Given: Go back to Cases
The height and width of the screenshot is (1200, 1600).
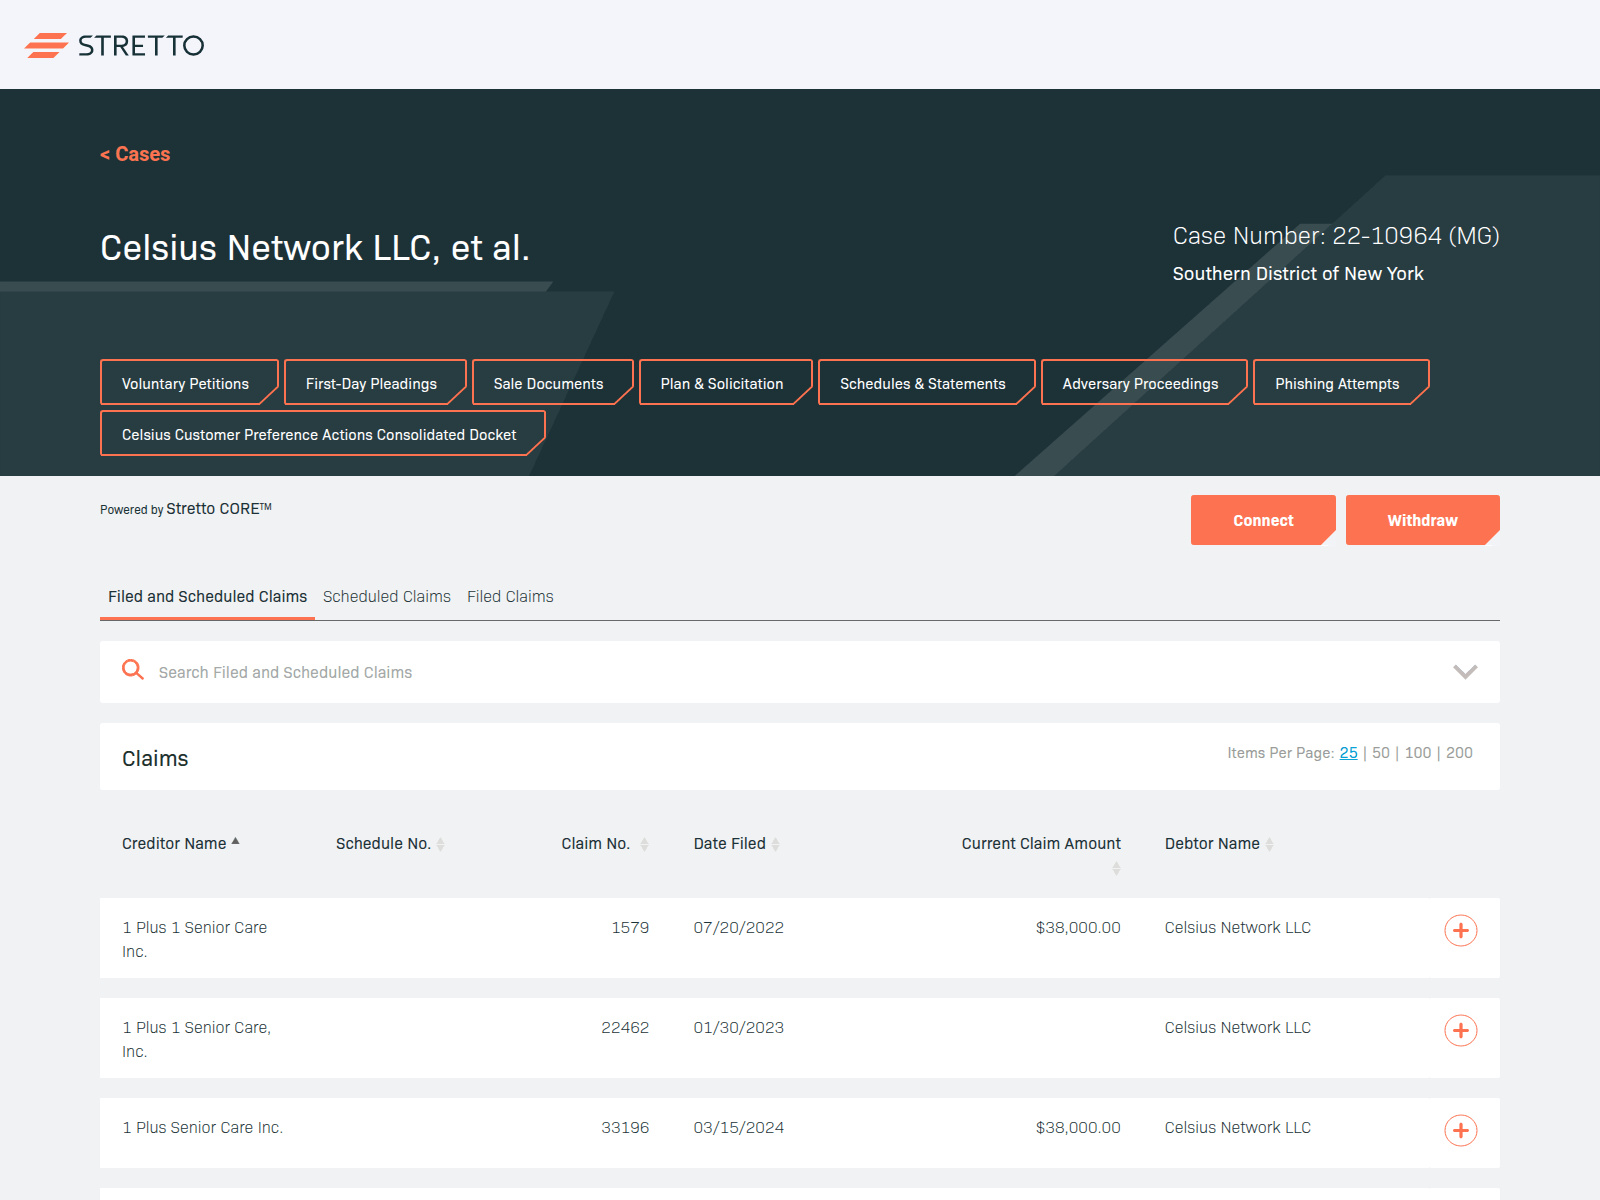Looking at the screenshot, I should click(x=135, y=154).
